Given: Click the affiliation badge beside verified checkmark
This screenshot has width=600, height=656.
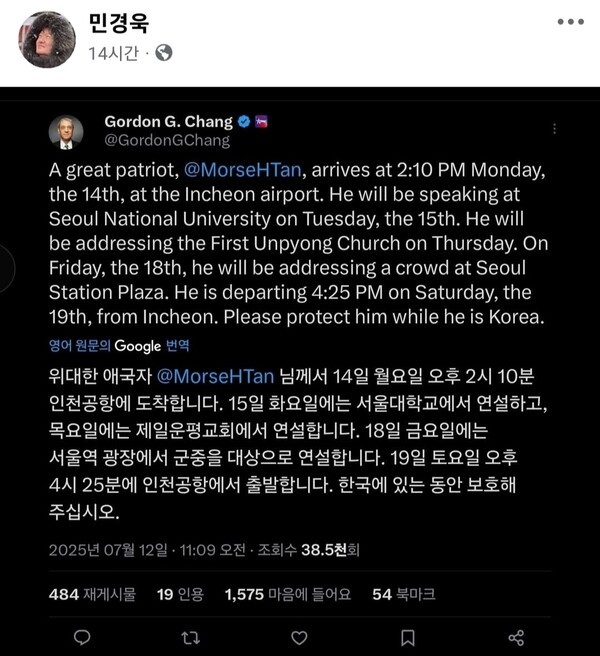Looking at the screenshot, I should coord(262,122).
